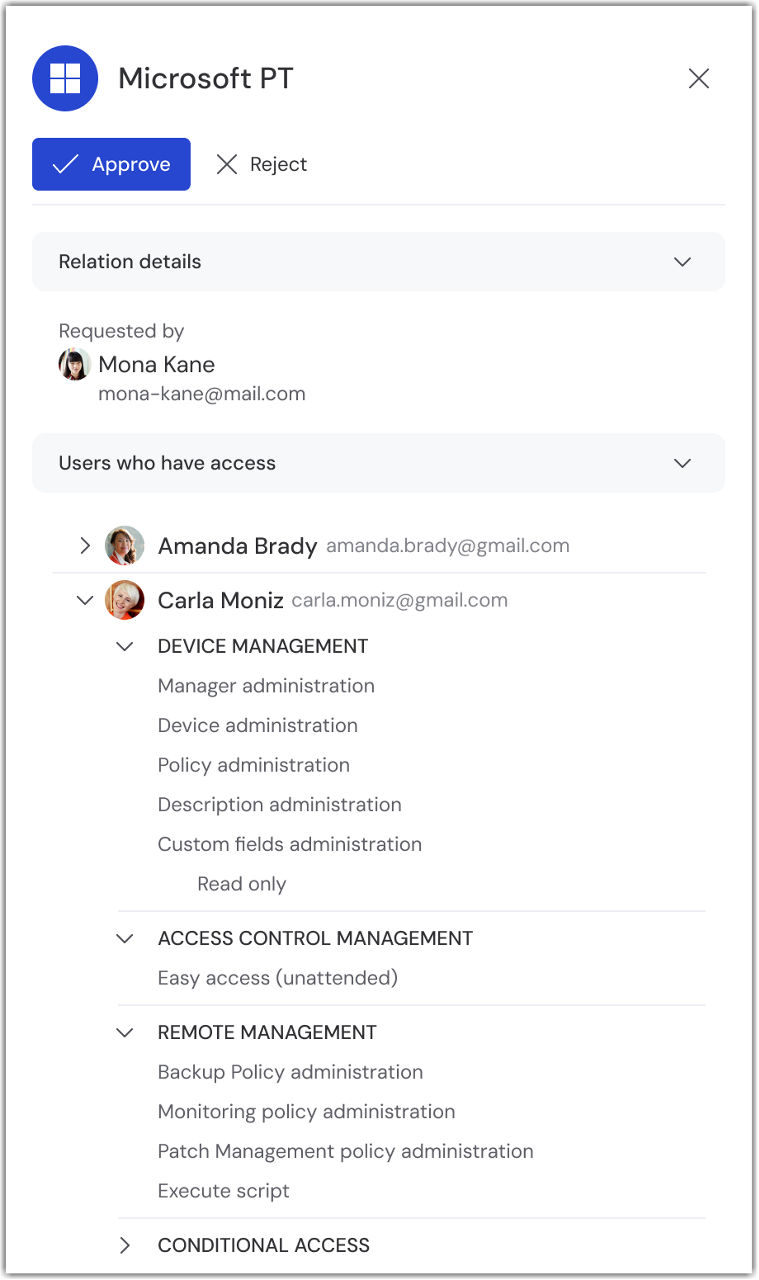Expand the Conditional Access group
The width and height of the screenshot is (759, 1280).
[125, 1245]
